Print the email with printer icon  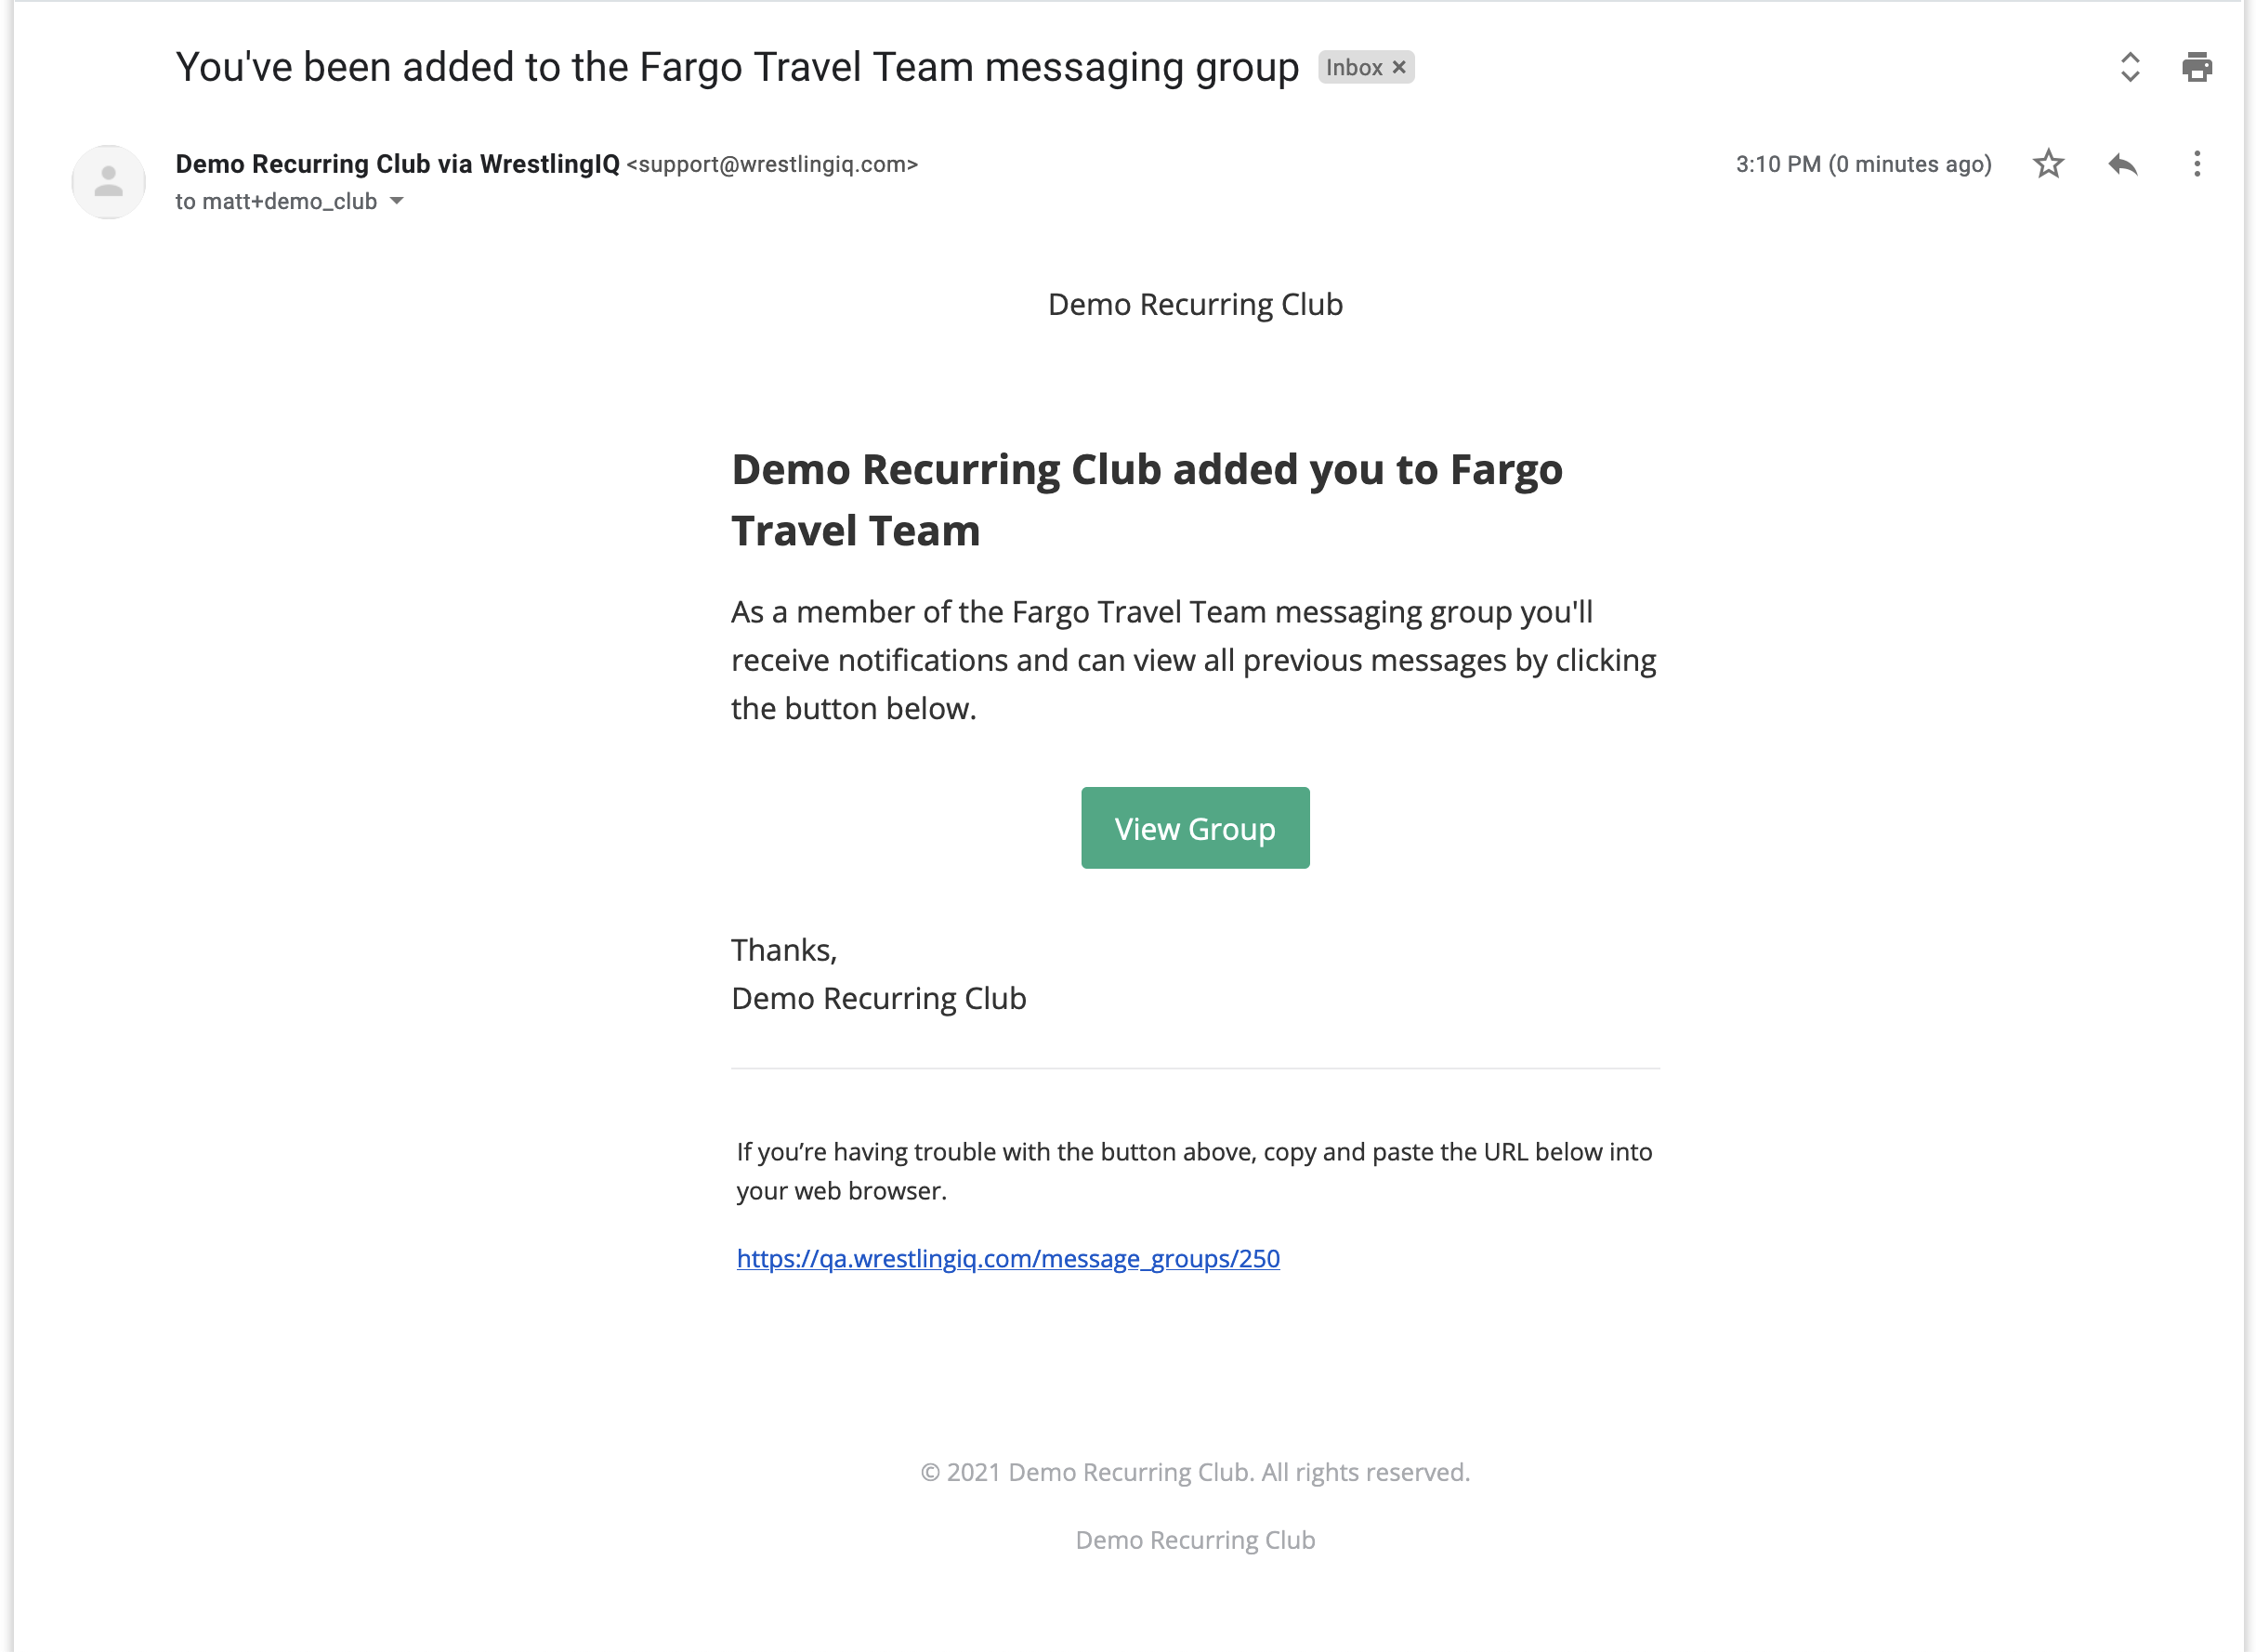[x=2196, y=67]
